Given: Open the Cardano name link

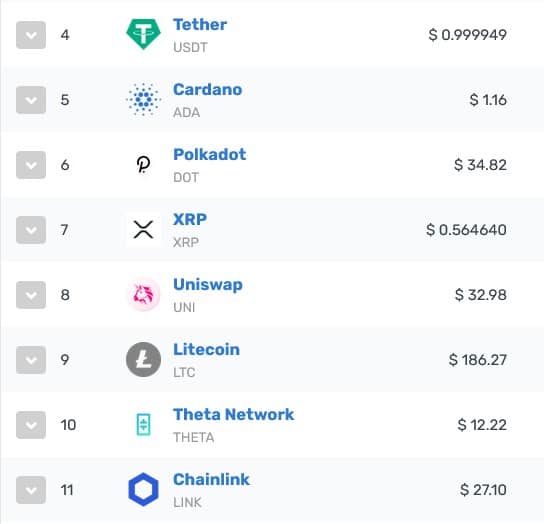Looking at the screenshot, I should (207, 90).
